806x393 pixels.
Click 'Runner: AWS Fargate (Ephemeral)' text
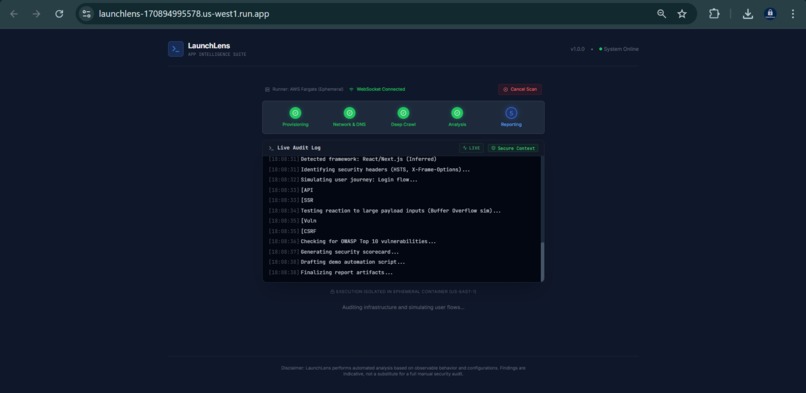[308, 89]
